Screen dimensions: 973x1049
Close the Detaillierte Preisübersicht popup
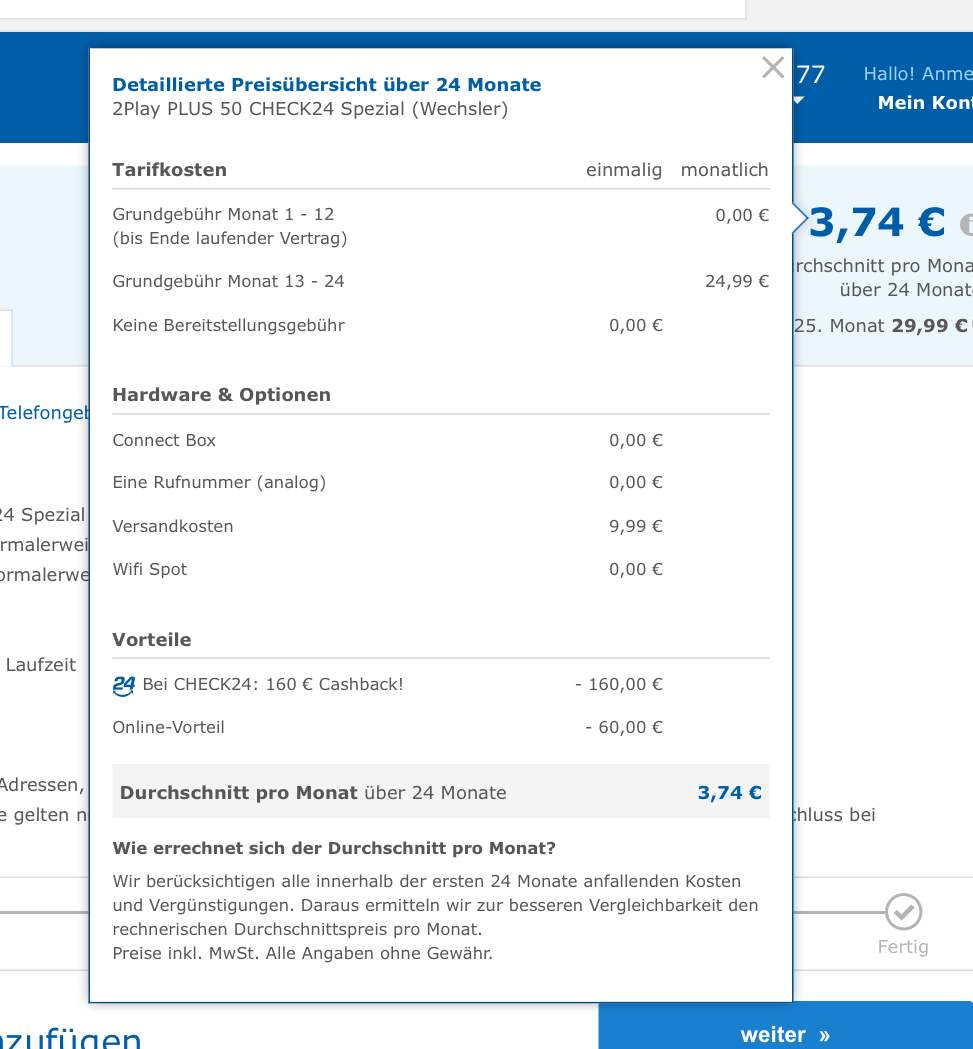click(x=773, y=68)
